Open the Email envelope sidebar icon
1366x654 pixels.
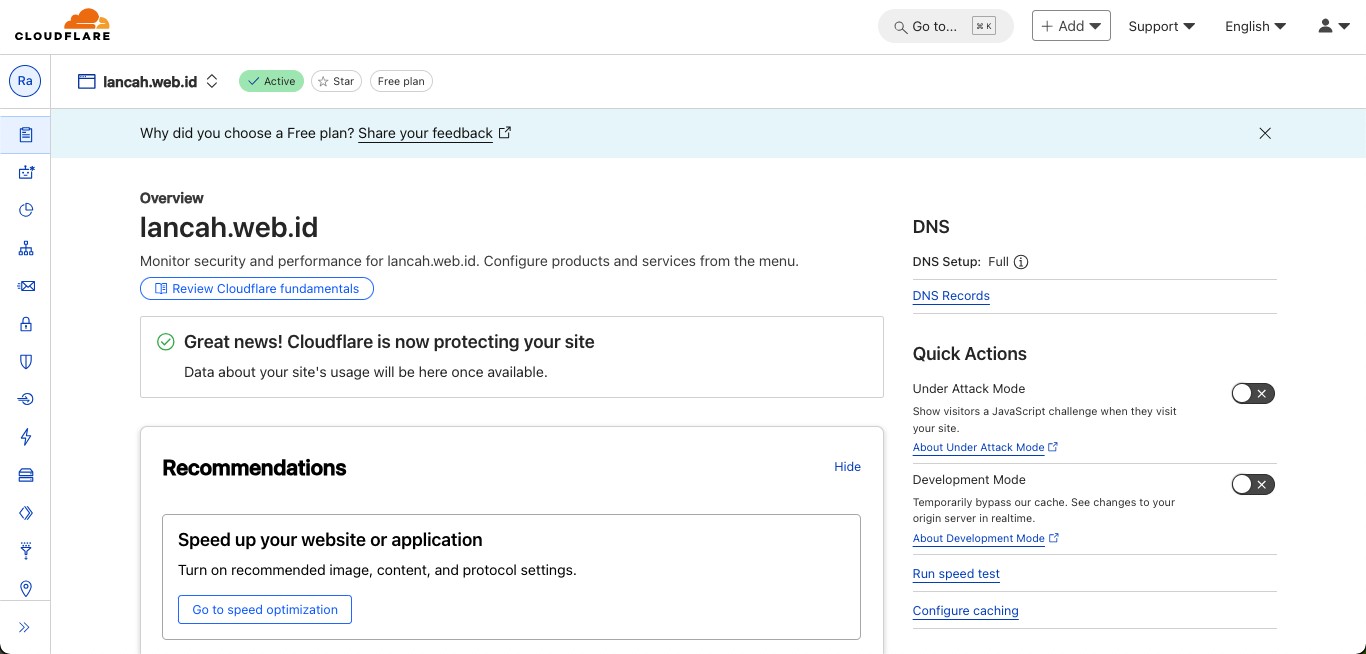pos(26,286)
